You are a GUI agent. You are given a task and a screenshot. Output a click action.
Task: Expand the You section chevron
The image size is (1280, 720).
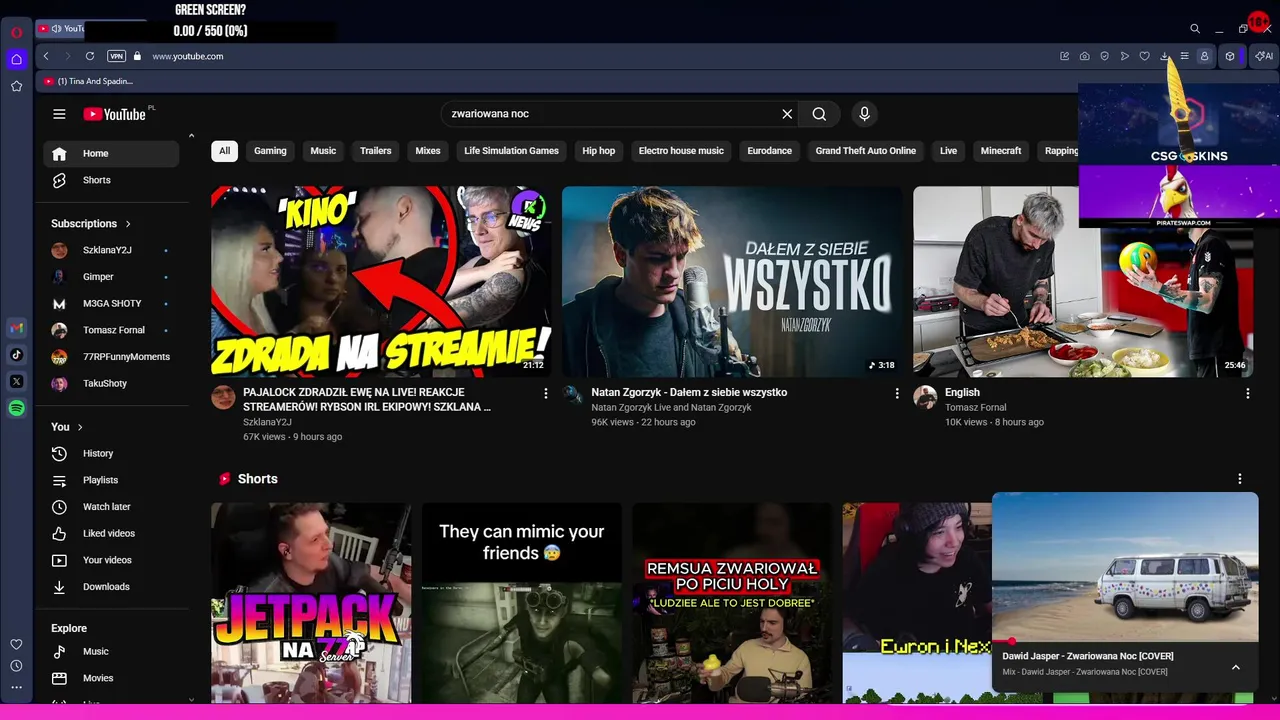click(80, 427)
